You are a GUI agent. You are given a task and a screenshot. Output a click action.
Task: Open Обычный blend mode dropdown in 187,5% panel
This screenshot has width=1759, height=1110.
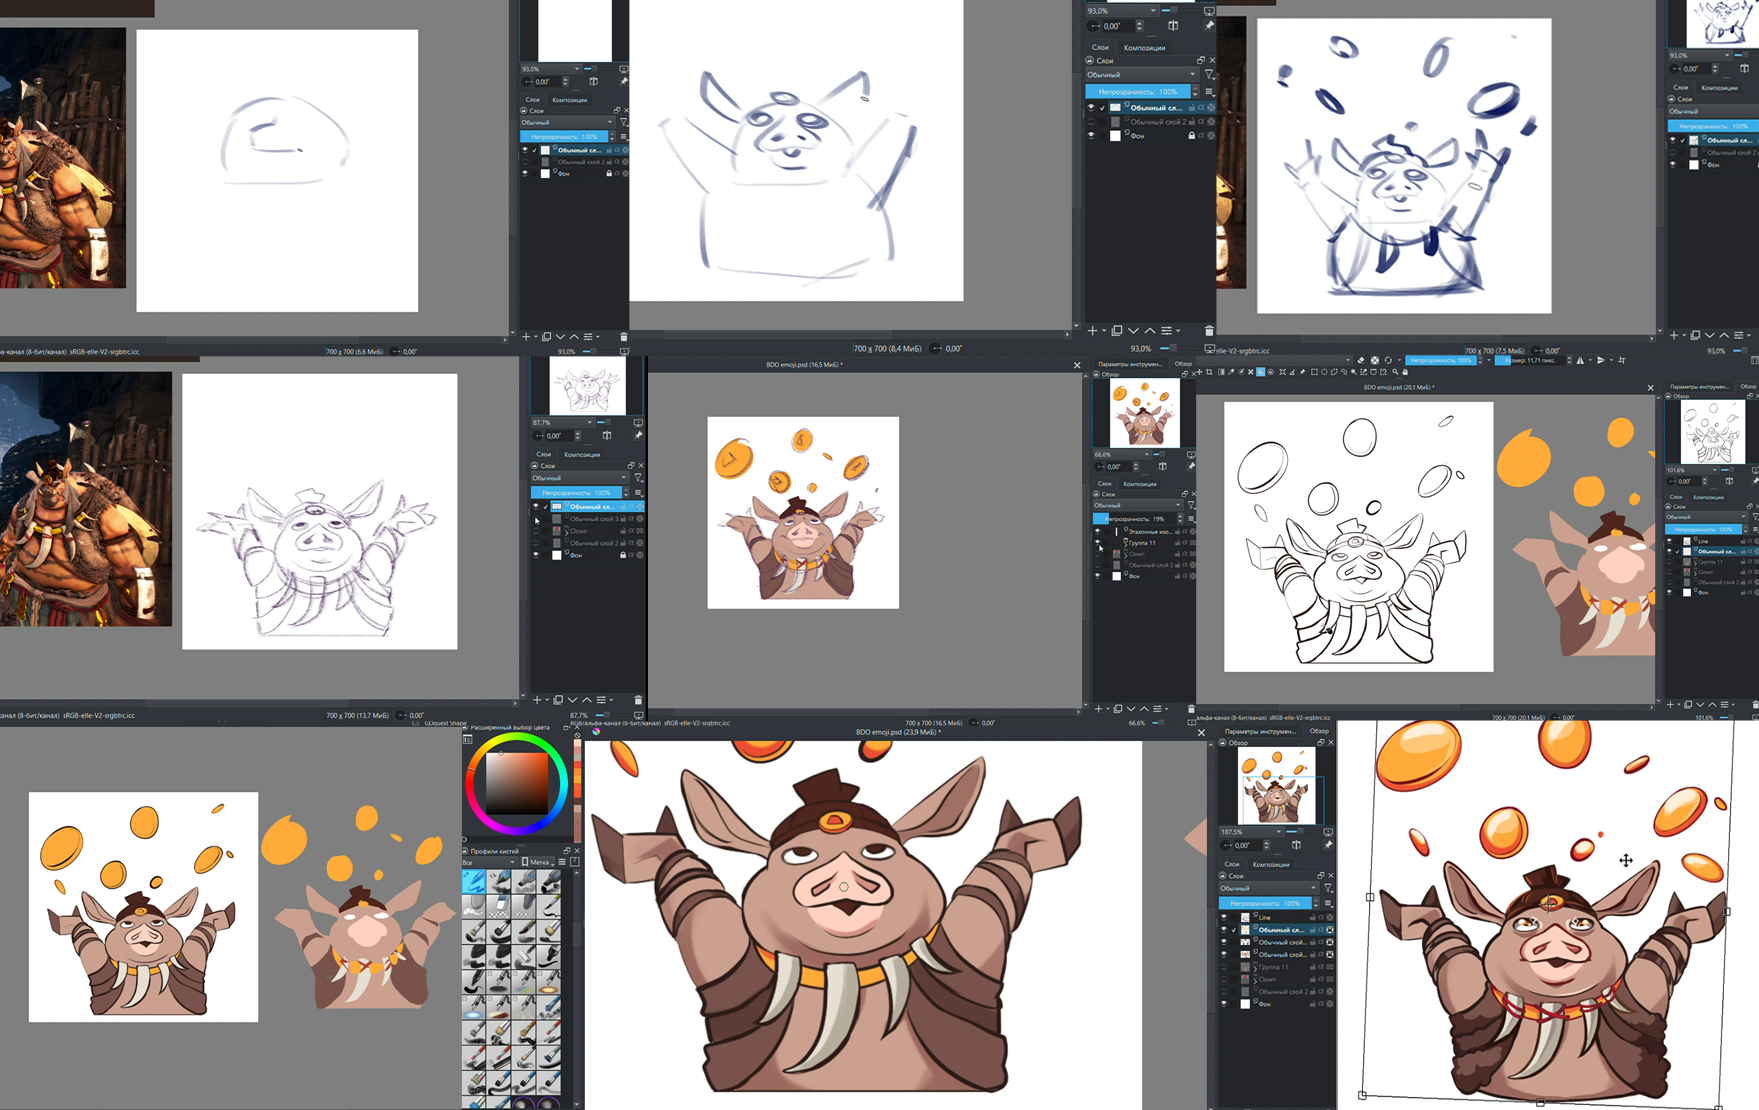pyautogui.click(x=1269, y=888)
